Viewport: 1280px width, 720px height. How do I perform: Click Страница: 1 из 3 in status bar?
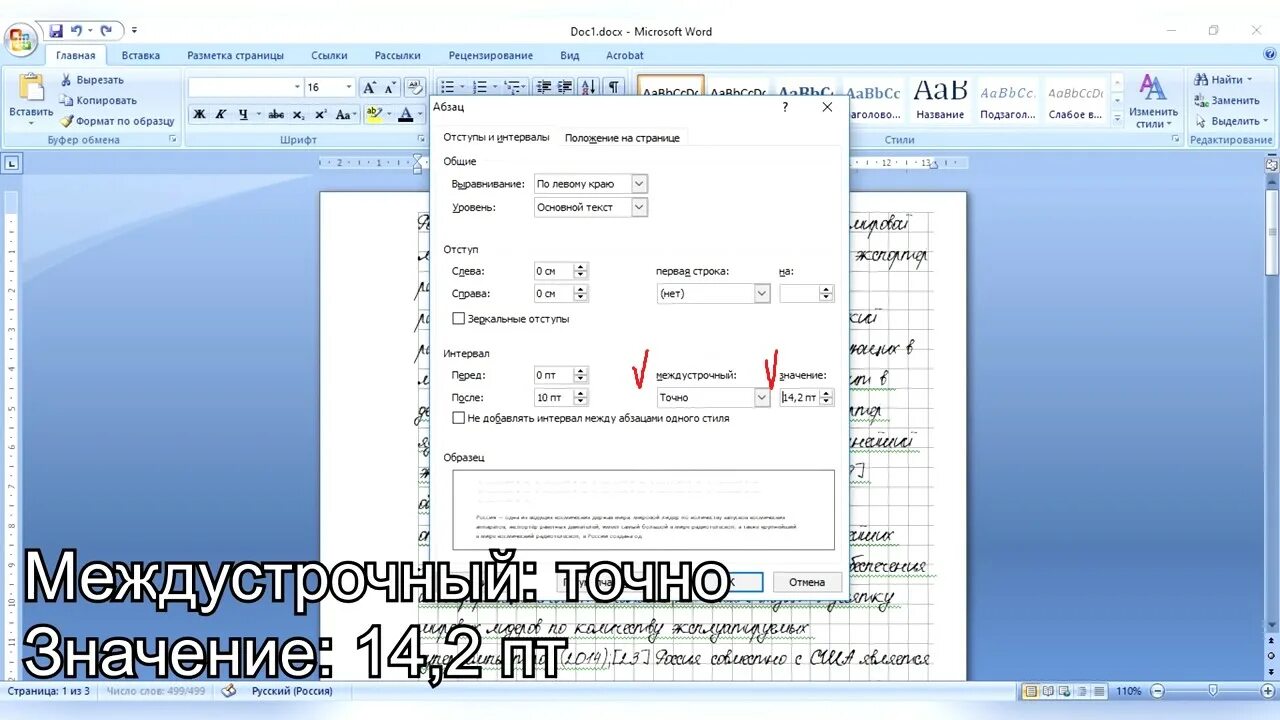(x=48, y=691)
